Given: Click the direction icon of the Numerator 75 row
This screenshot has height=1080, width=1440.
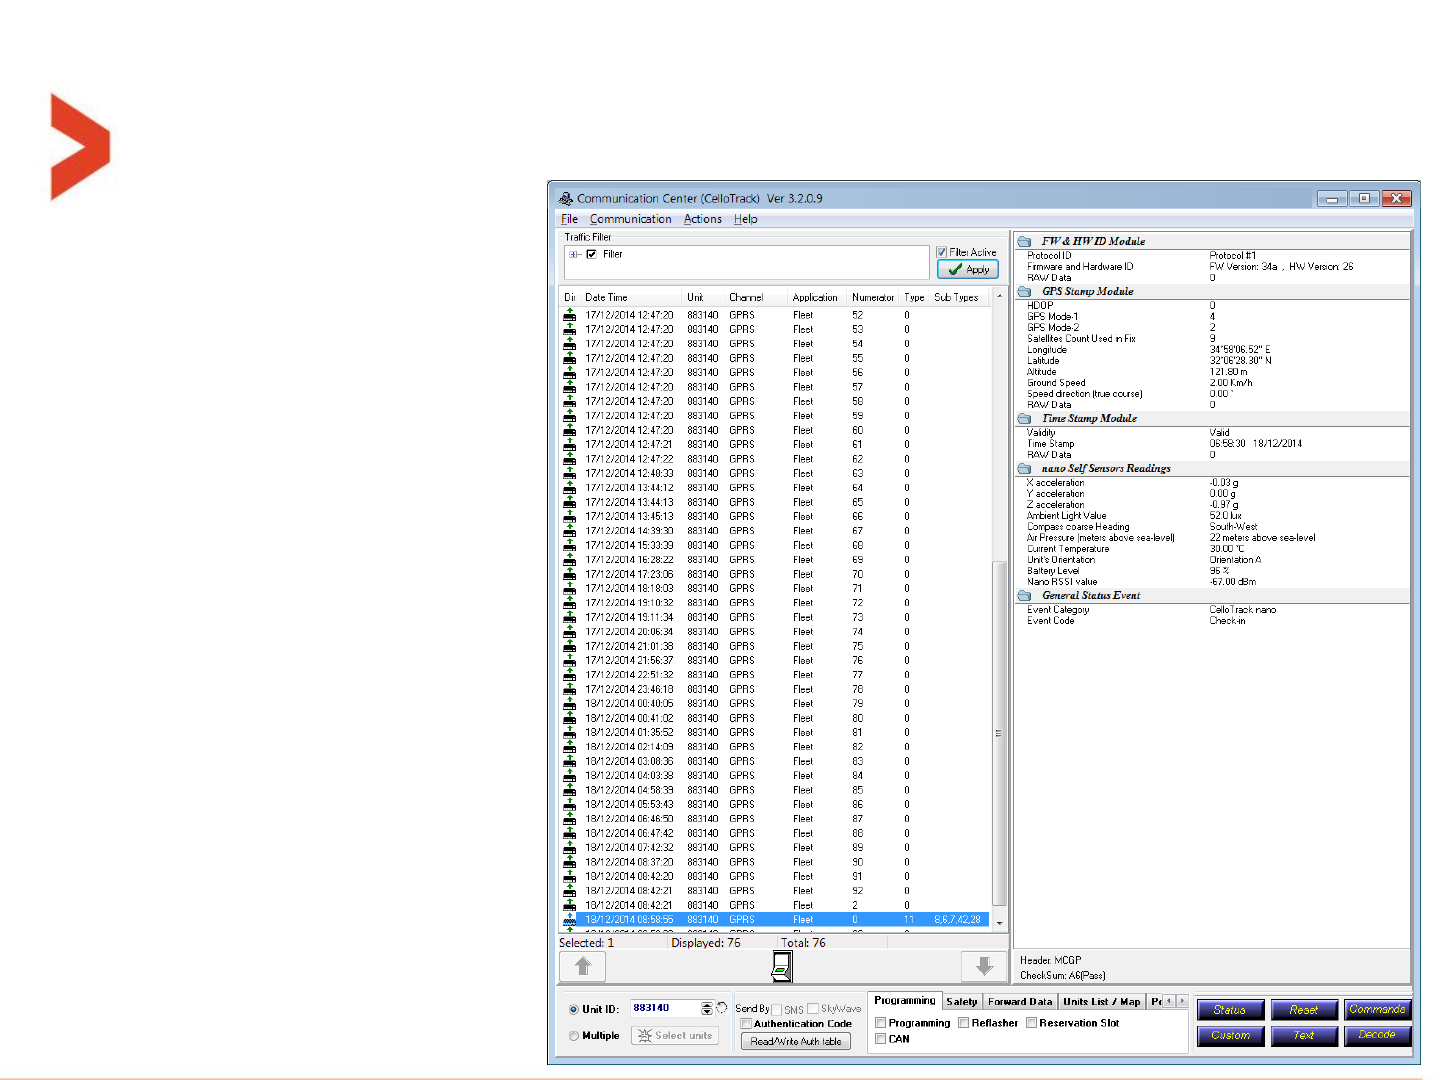Looking at the screenshot, I should click(x=569, y=646).
